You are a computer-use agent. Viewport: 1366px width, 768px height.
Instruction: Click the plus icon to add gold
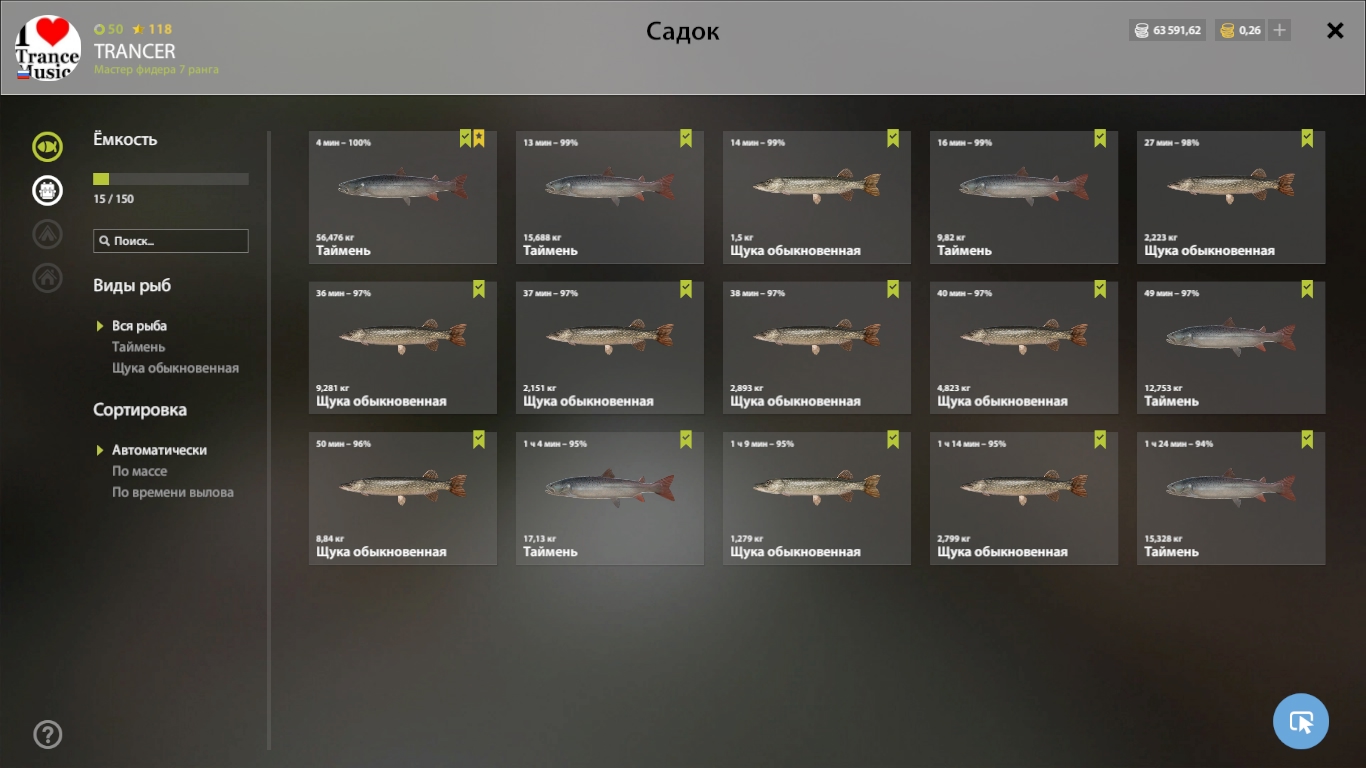click(1279, 30)
